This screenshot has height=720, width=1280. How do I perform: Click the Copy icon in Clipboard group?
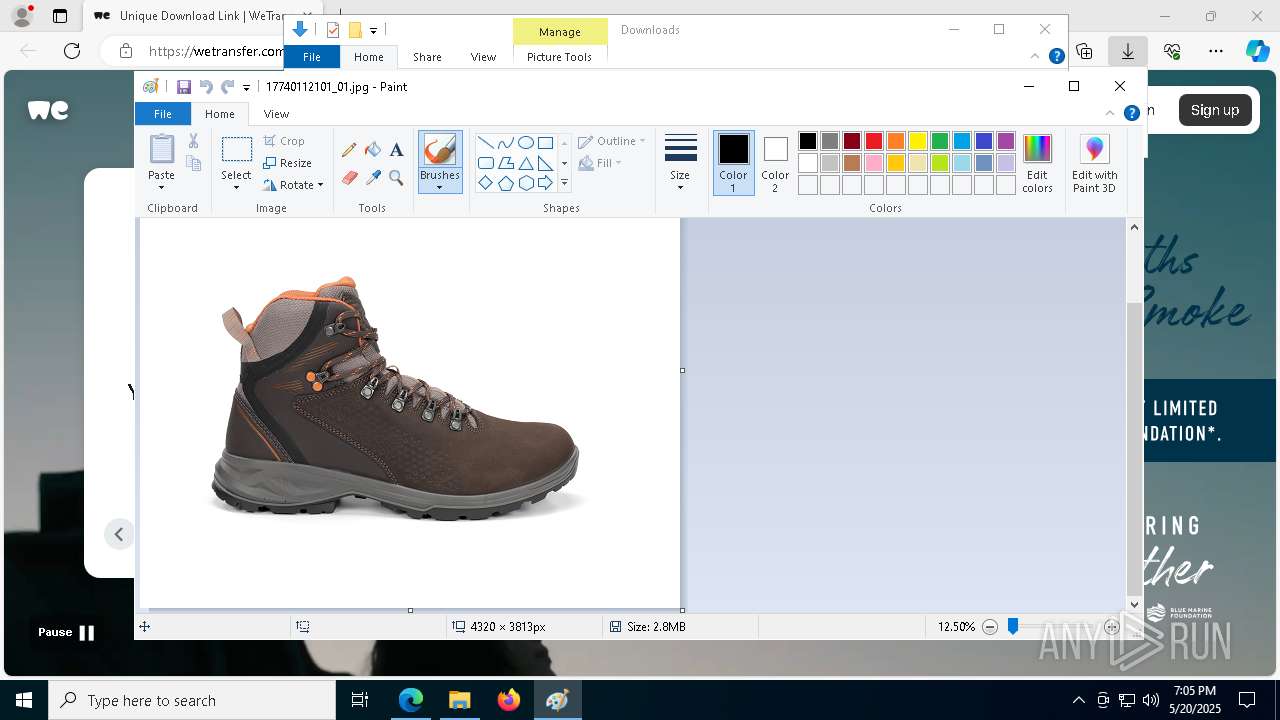point(194,164)
